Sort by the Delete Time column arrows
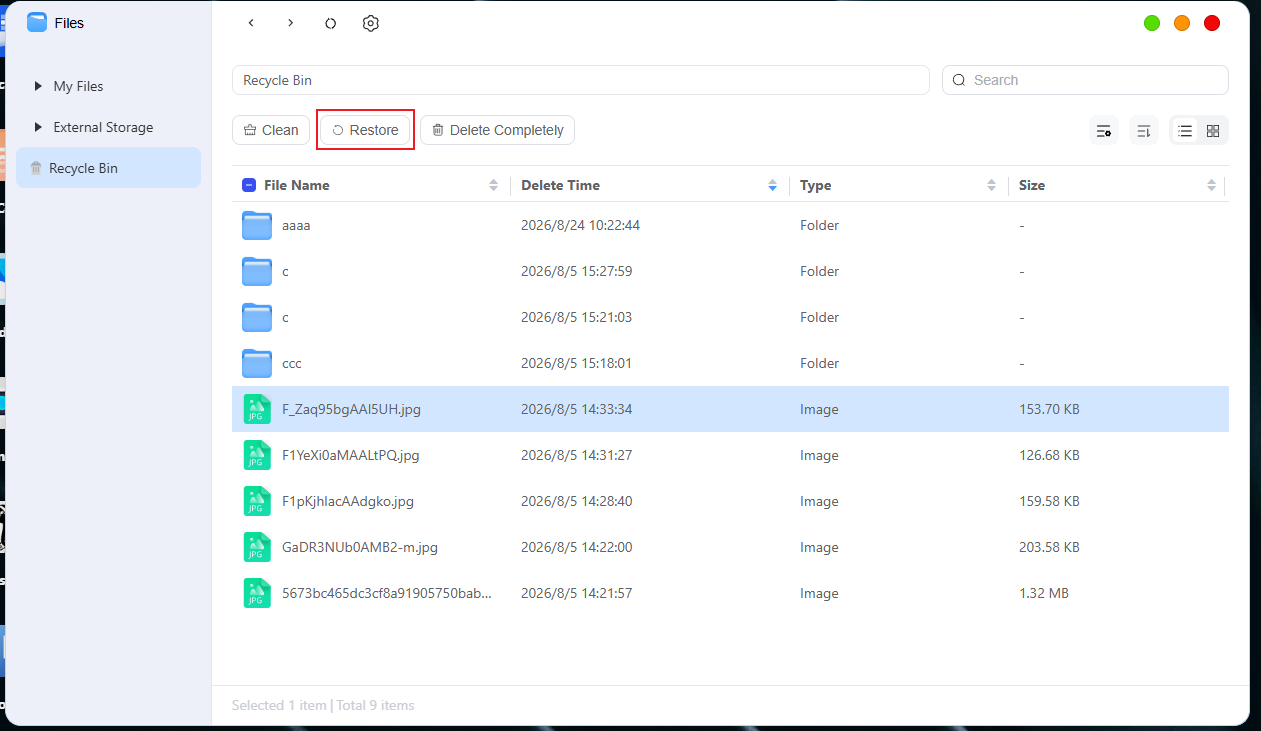The width and height of the screenshot is (1261, 731). (772, 185)
